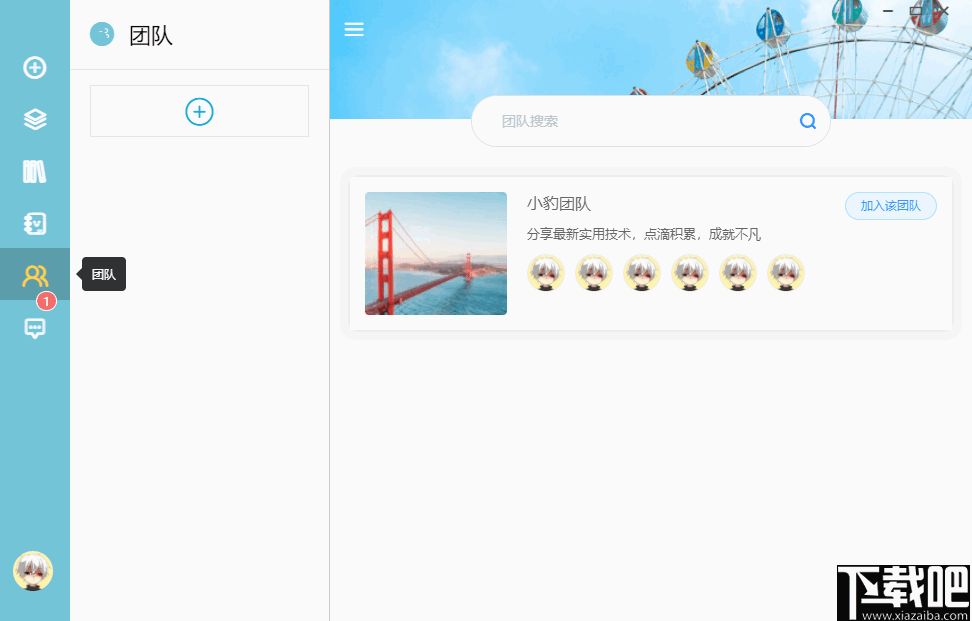Image resolution: width=972 pixels, height=621 pixels.
Task: Minimize the application window
Action: click(888, 11)
